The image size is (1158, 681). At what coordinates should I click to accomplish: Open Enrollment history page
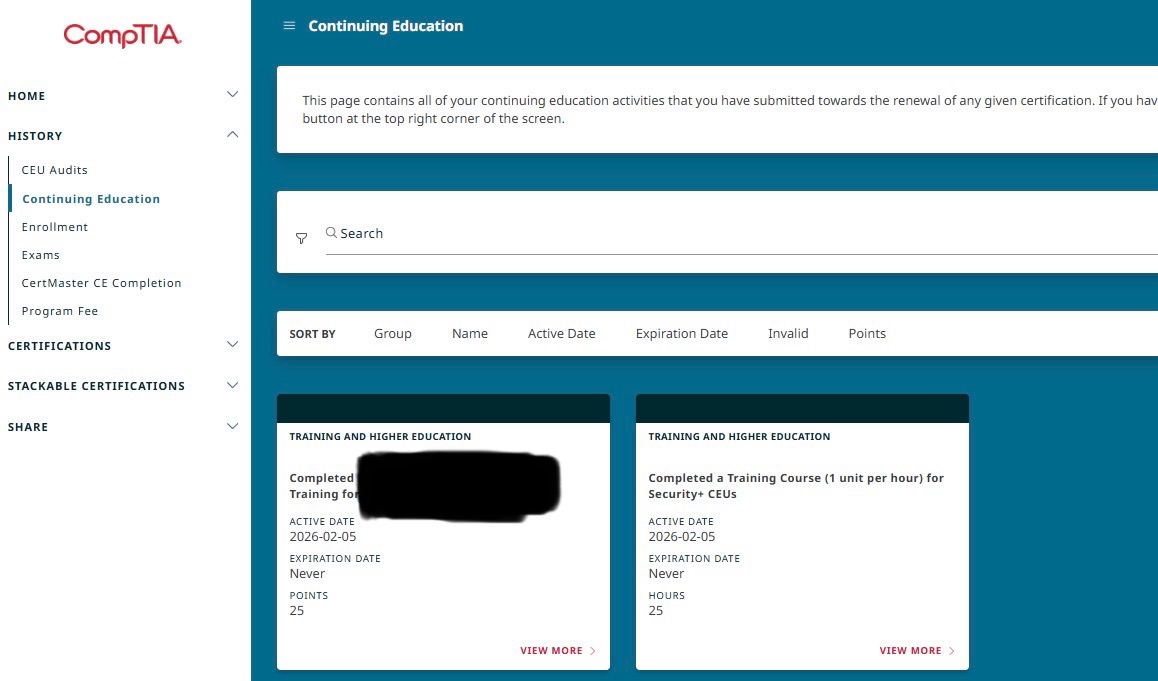point(55,227)
